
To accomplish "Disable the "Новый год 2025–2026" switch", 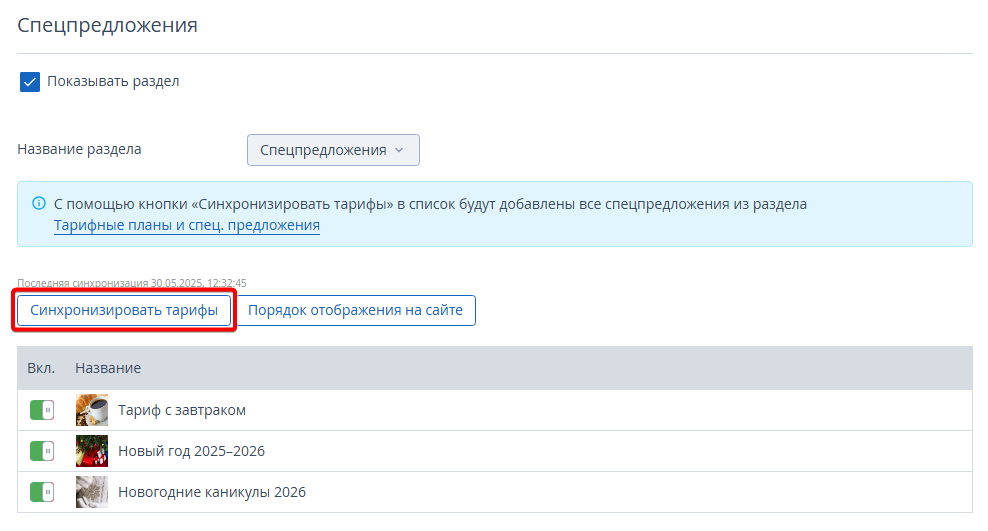I will (42, 451).
